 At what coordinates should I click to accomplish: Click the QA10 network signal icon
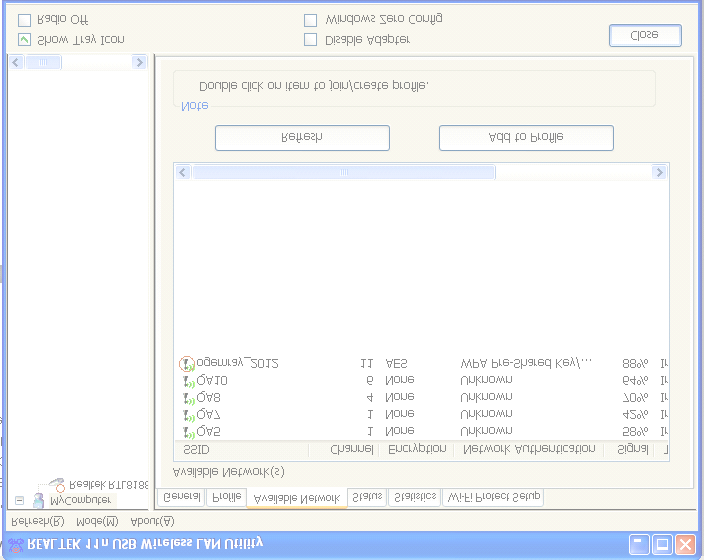point(189,382)
